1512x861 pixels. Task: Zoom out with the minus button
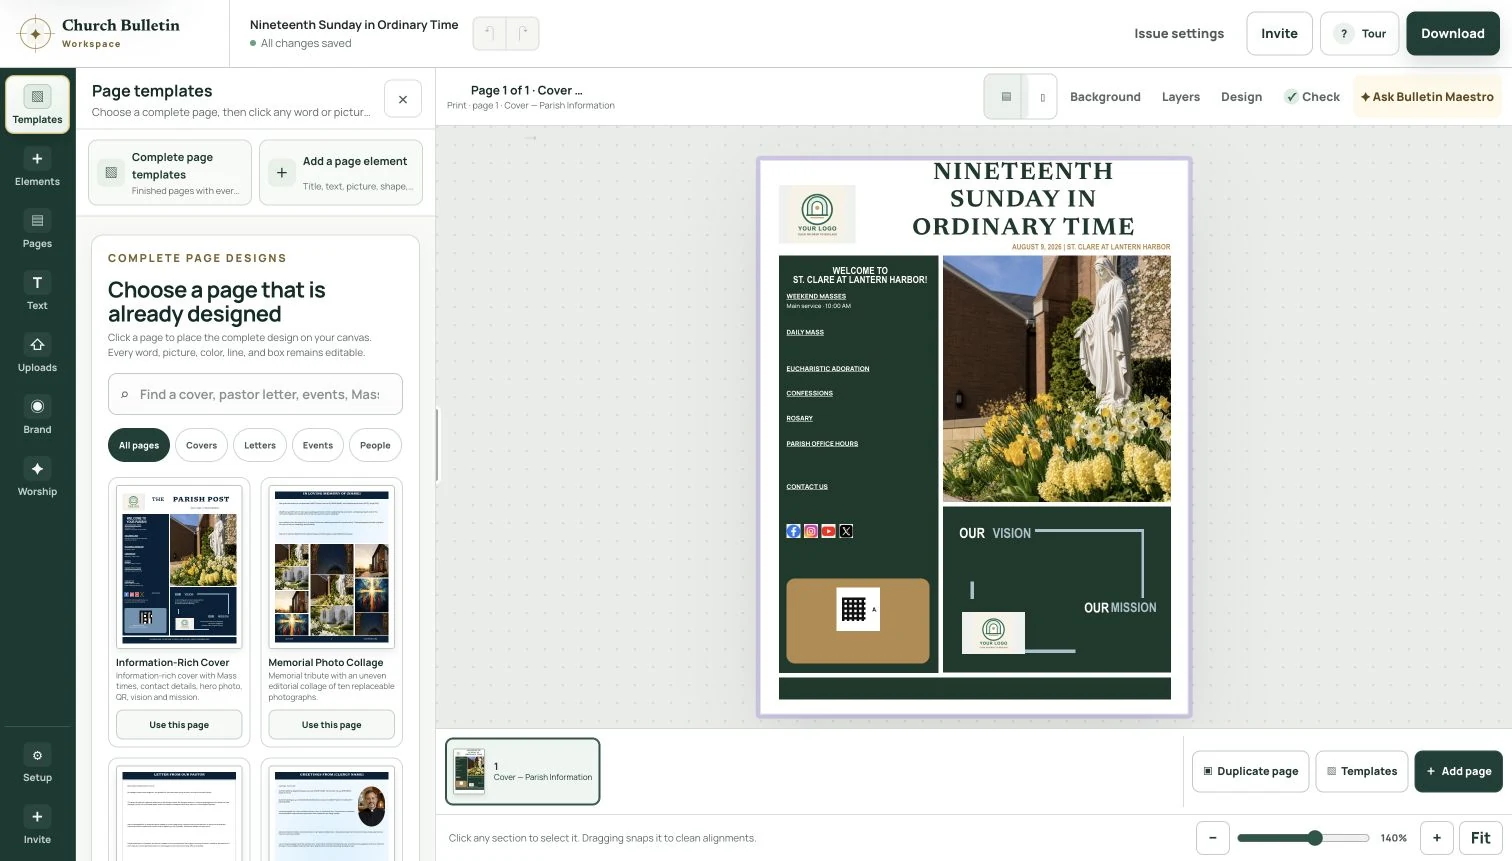click(1213, 838)
